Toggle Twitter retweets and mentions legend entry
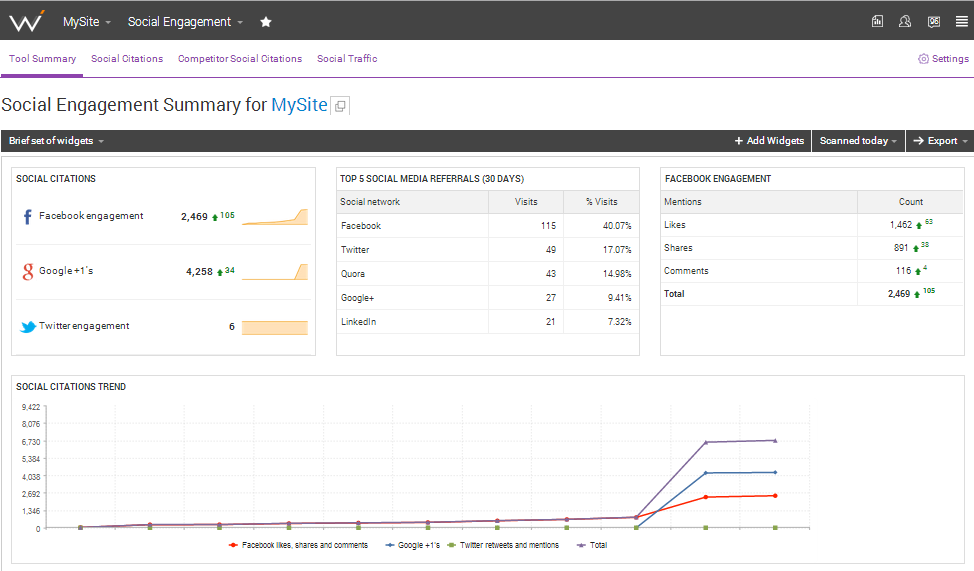974x571 pixels. pos(503,545)
